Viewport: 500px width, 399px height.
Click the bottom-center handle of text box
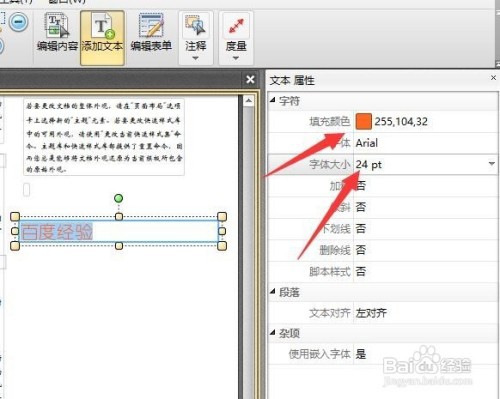tap(119, 246)
